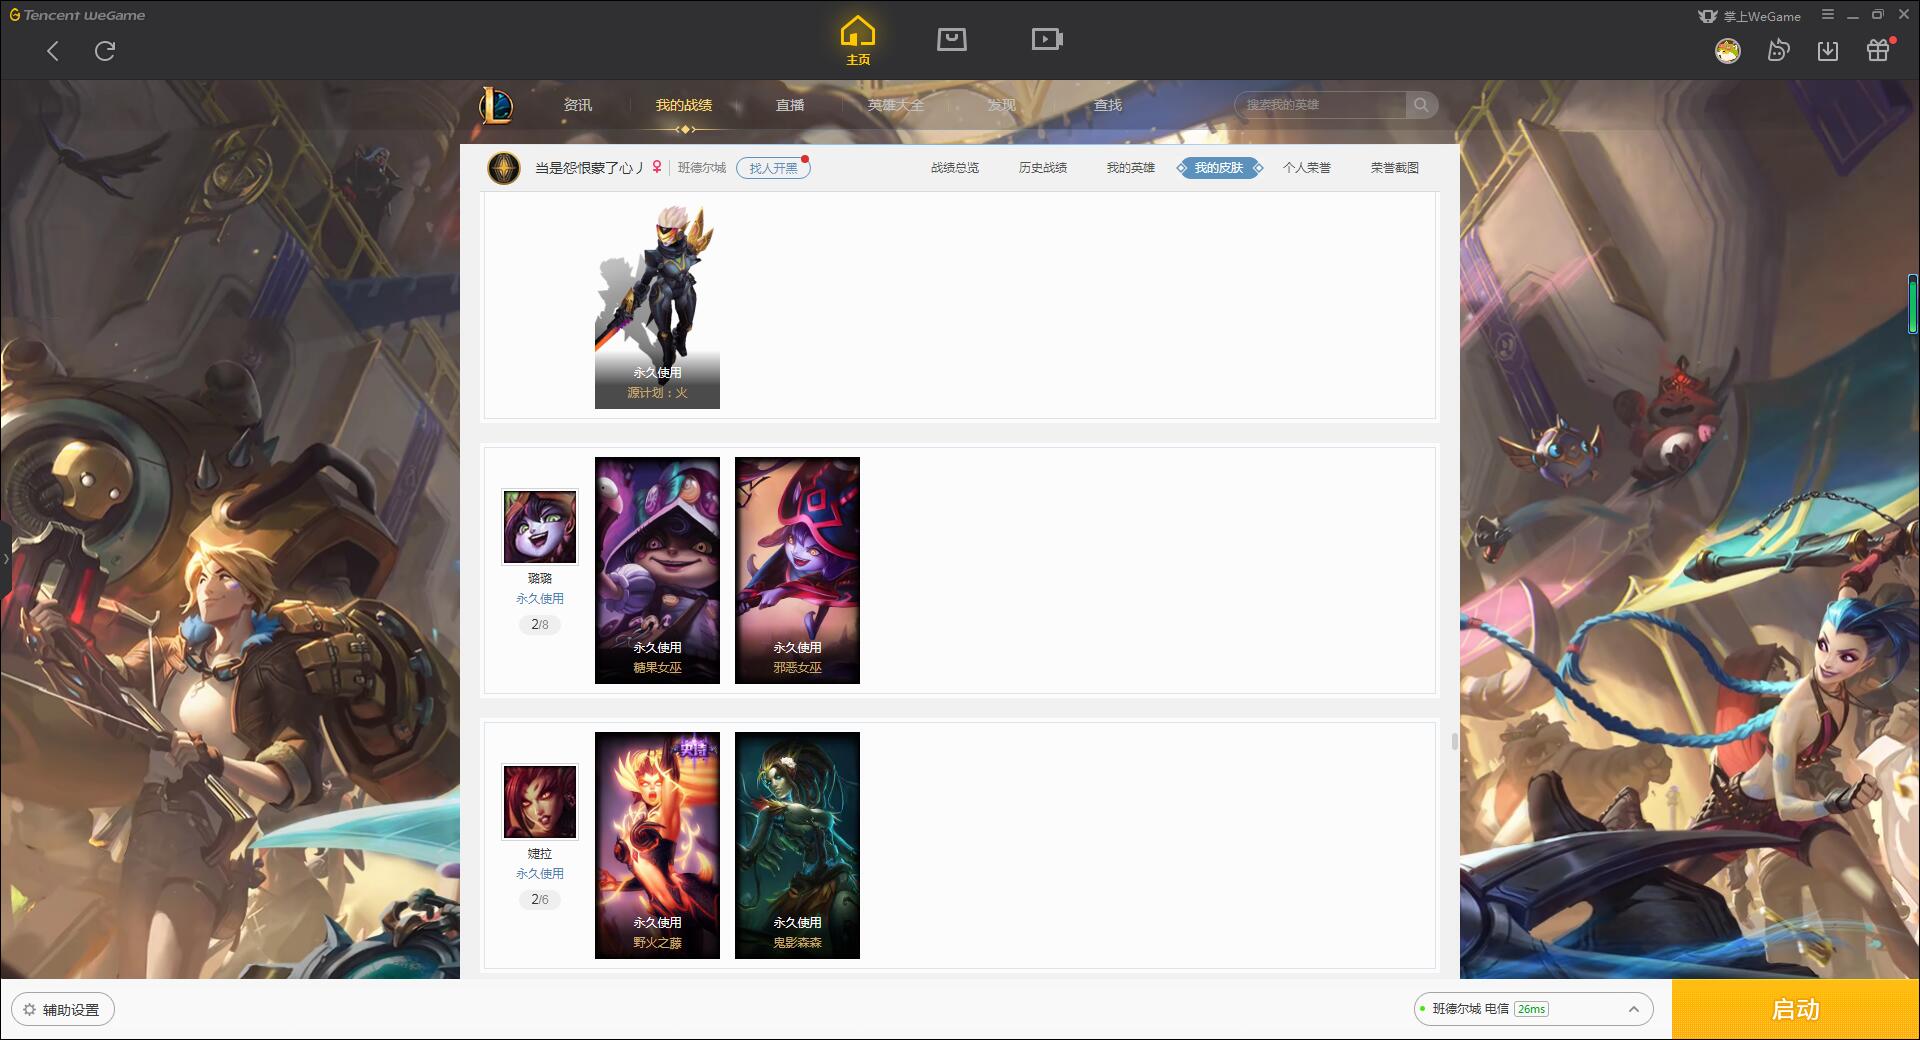Go back with the back arrow

pyautogui.click(x=53, y=51)
